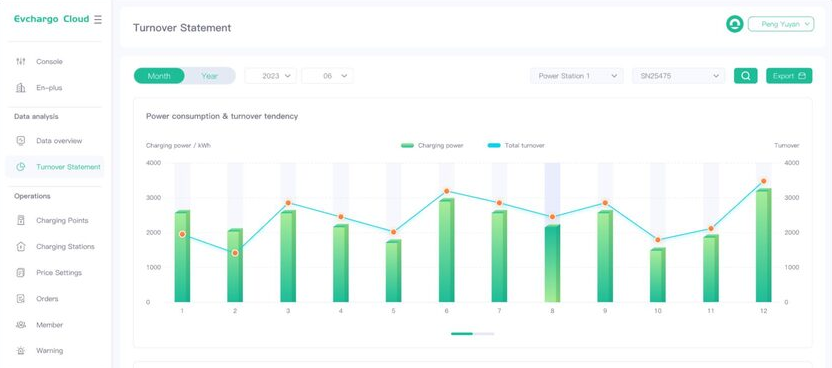
Task: Run search with the magnifier button
Action: (x=746, y=76)
